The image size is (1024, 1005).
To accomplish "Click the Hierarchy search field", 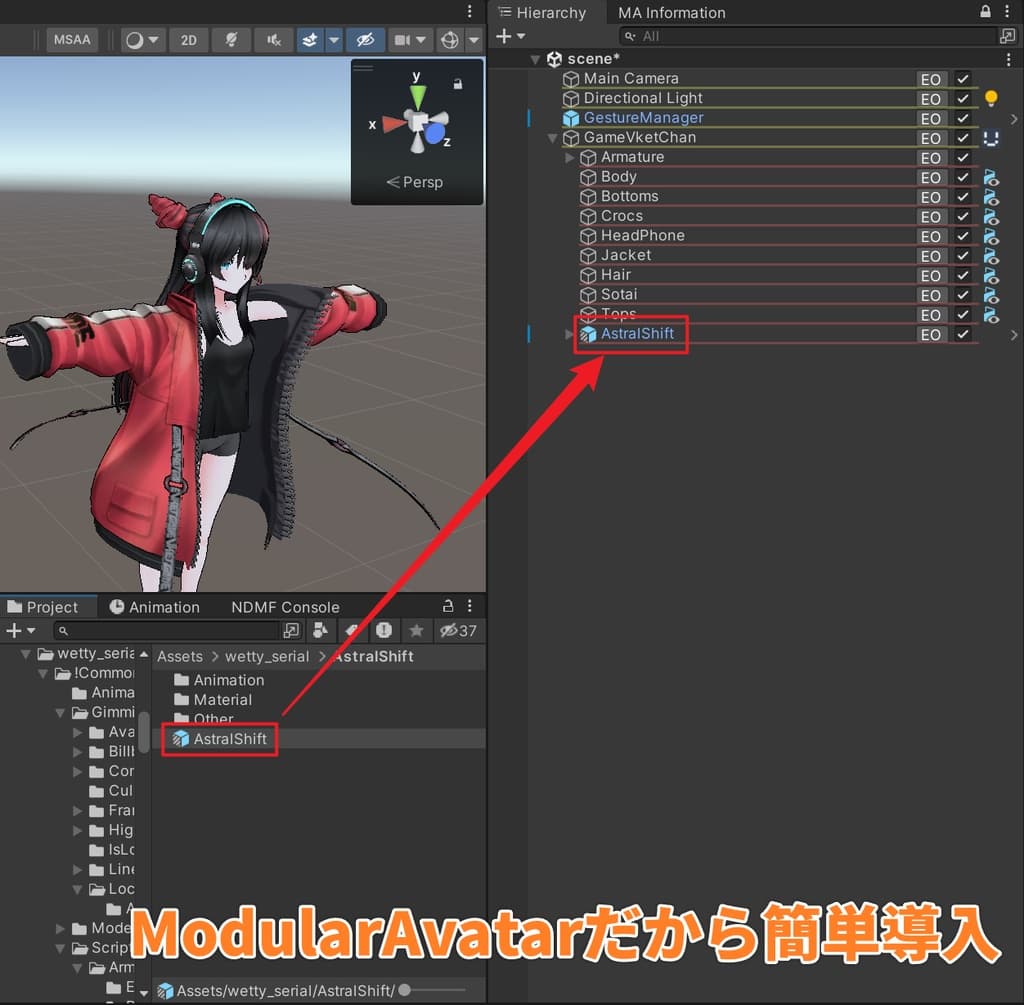I will point(807,37).
